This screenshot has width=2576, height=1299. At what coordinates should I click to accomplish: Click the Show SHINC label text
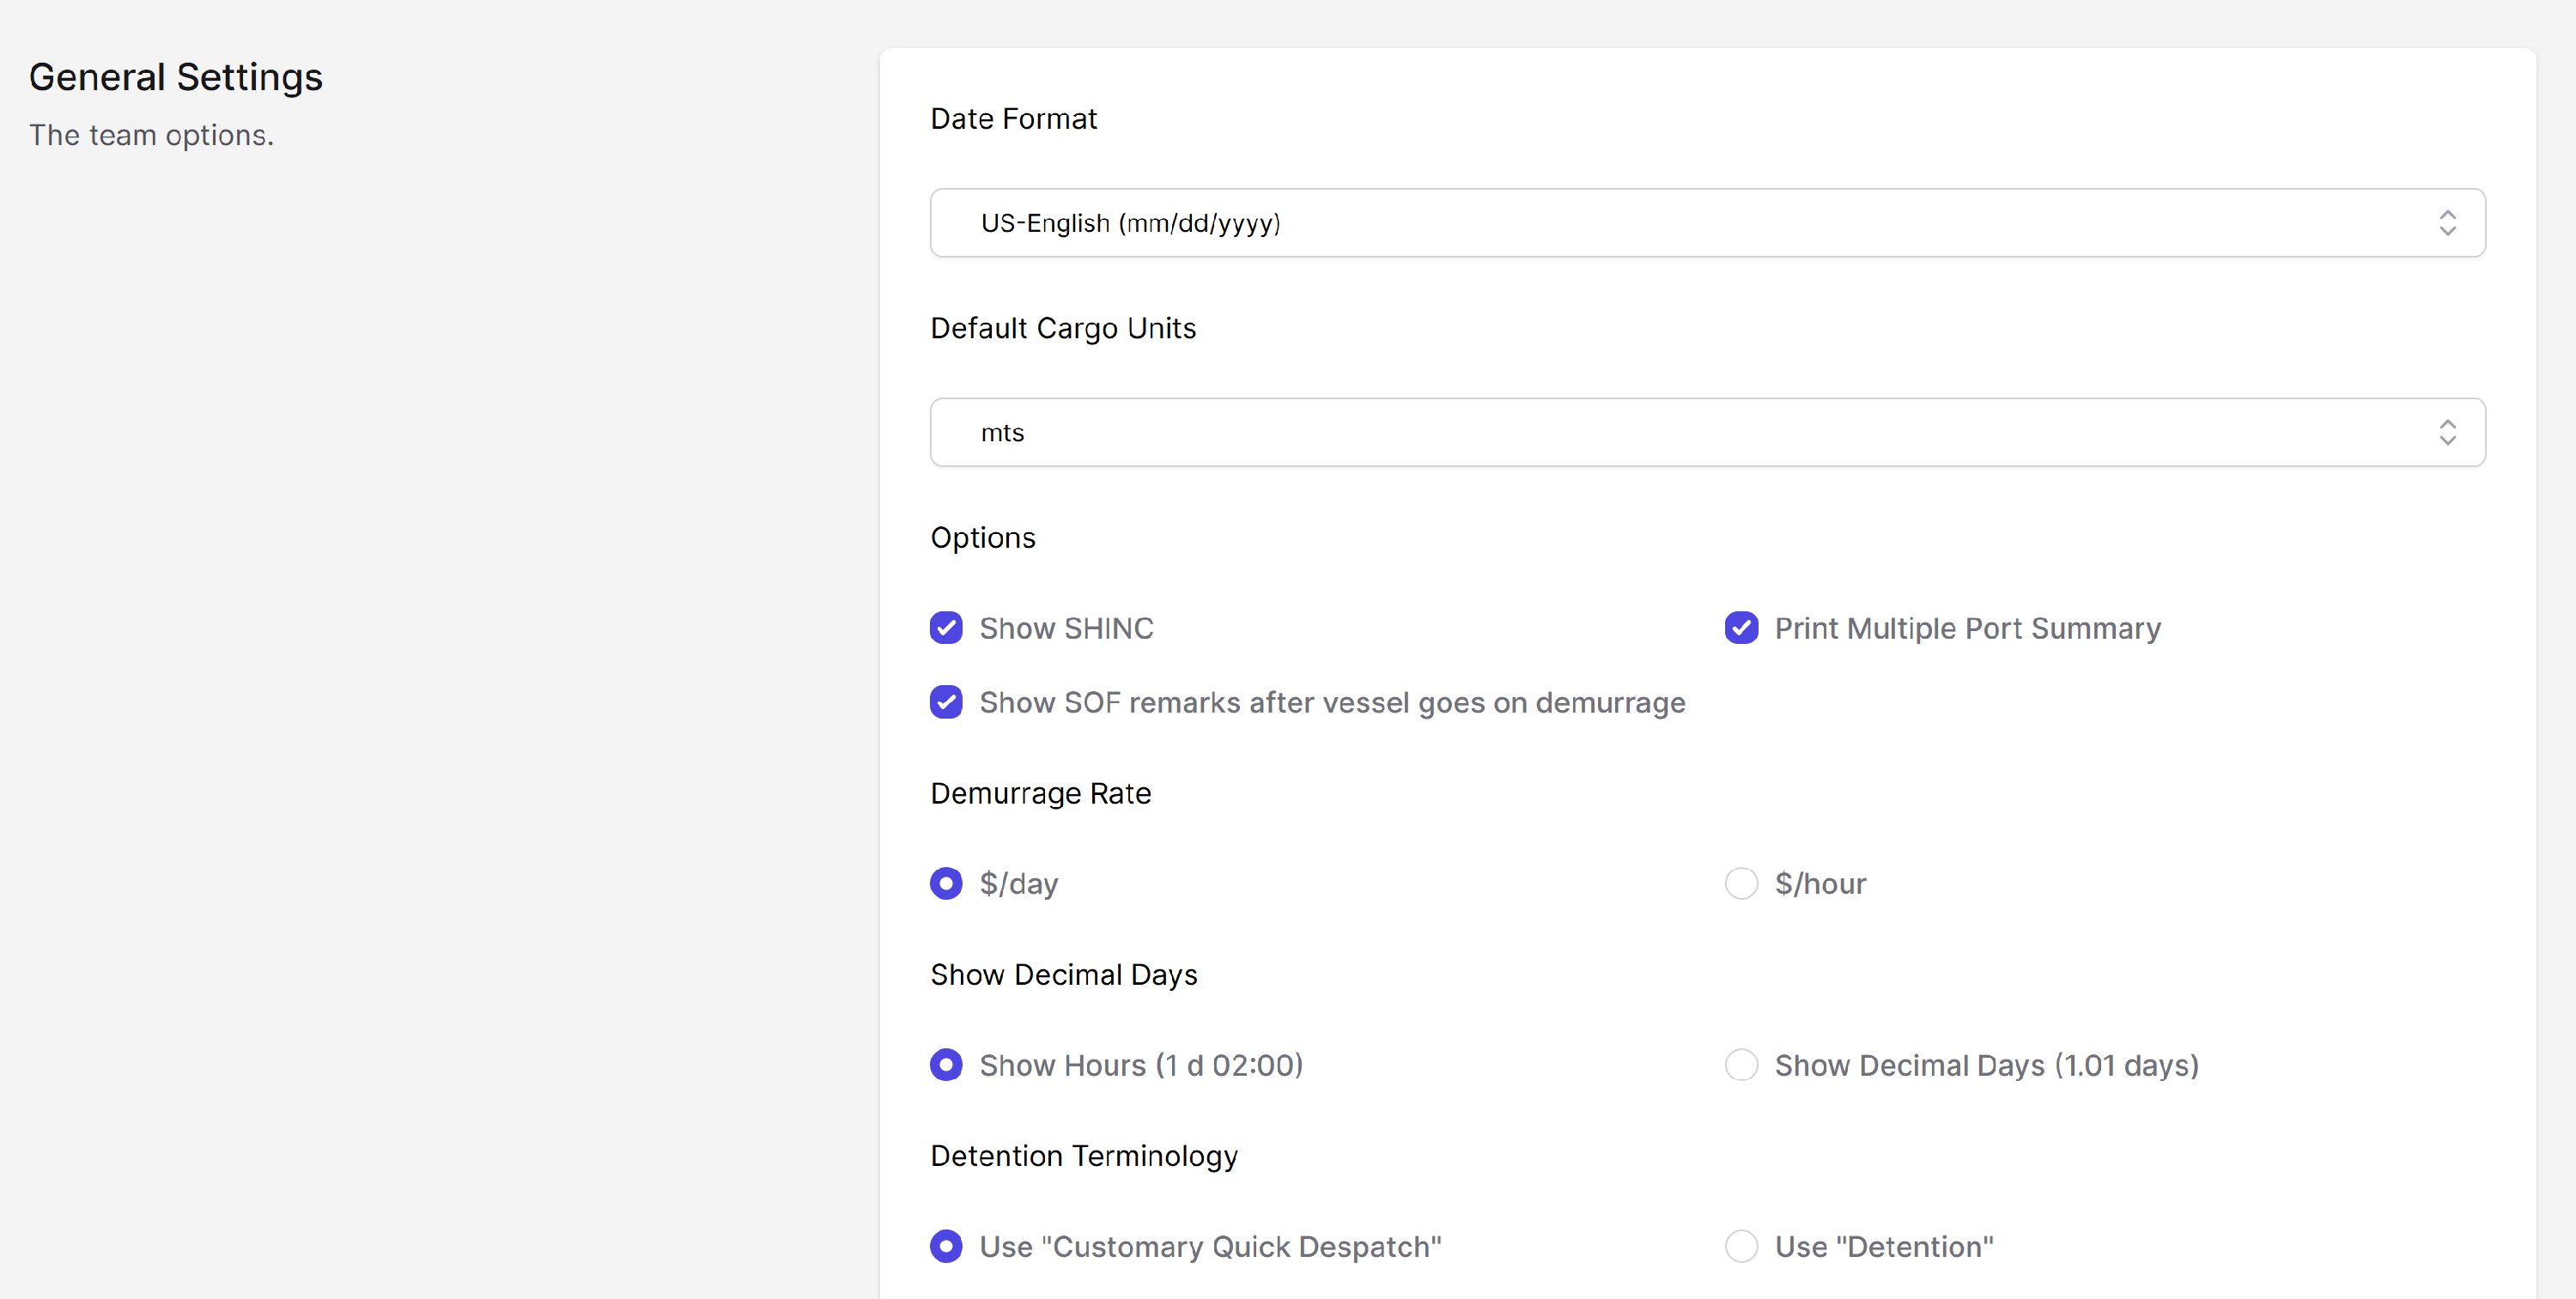pos(1066,628)
